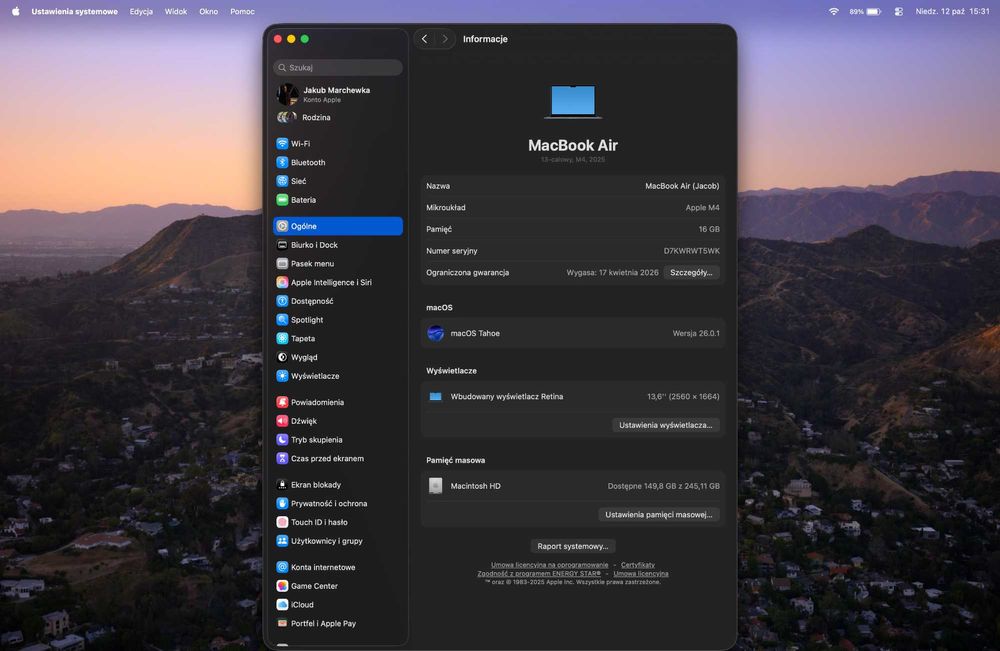Click the battery status in menu bar
Viewport: 1000px width, 651px height.
click(x=865, y=11)
